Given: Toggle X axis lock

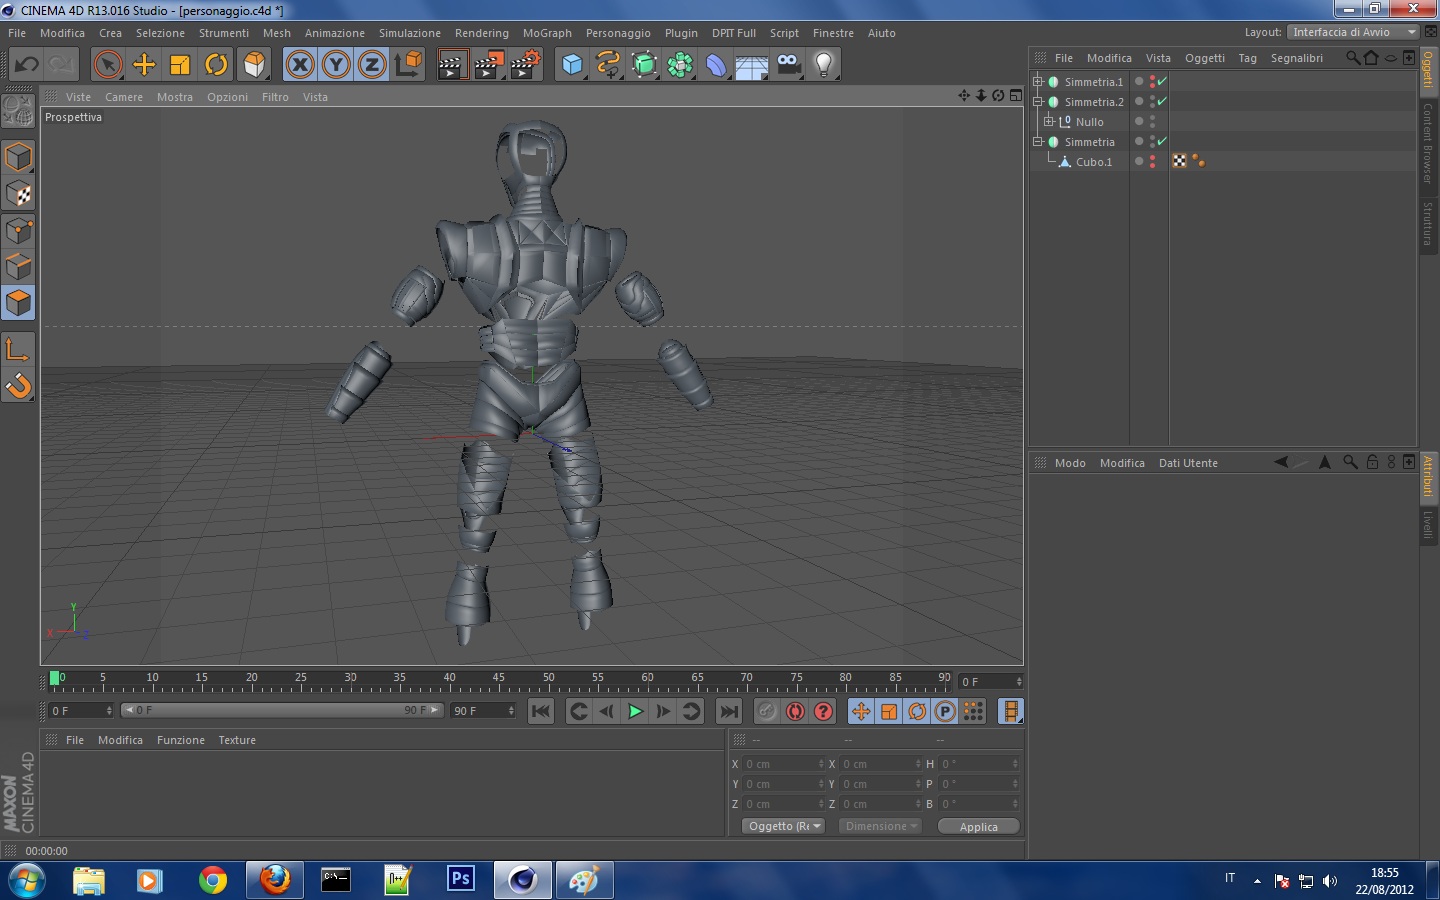Looking at the screenshot, I should pyautogui.click(x=299, y=65).
